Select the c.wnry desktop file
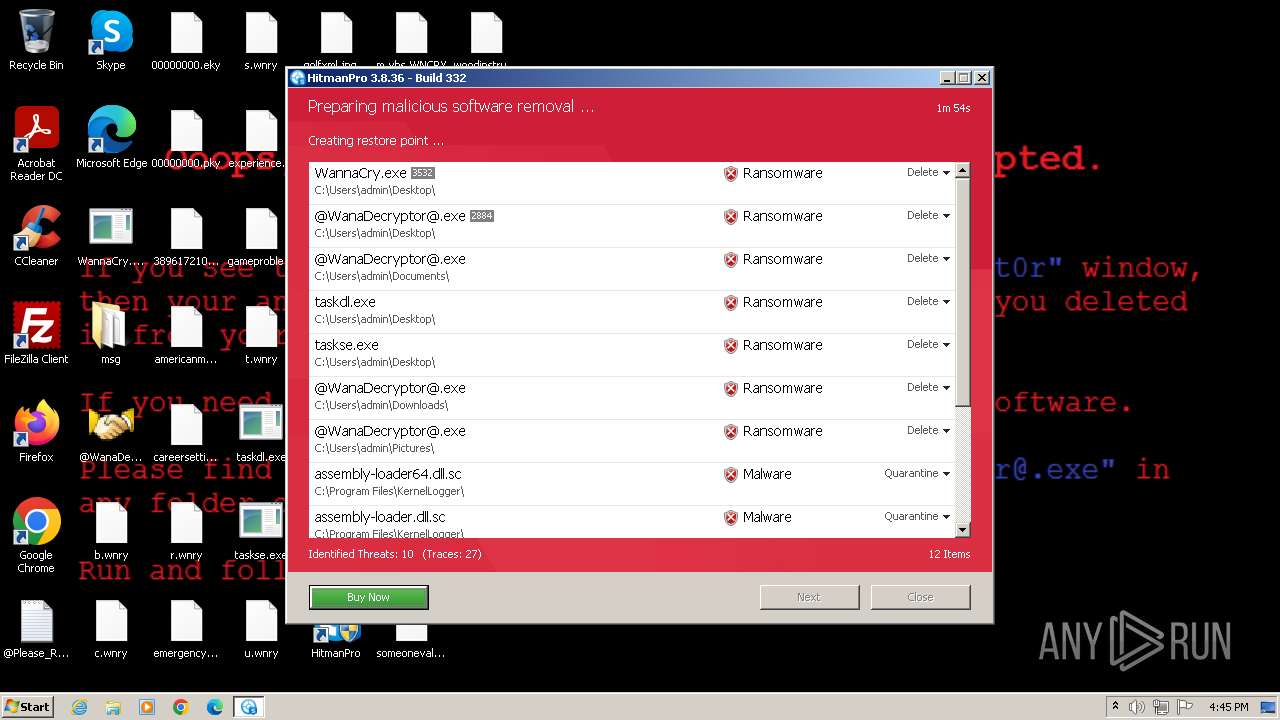 (x=111, y=628)
